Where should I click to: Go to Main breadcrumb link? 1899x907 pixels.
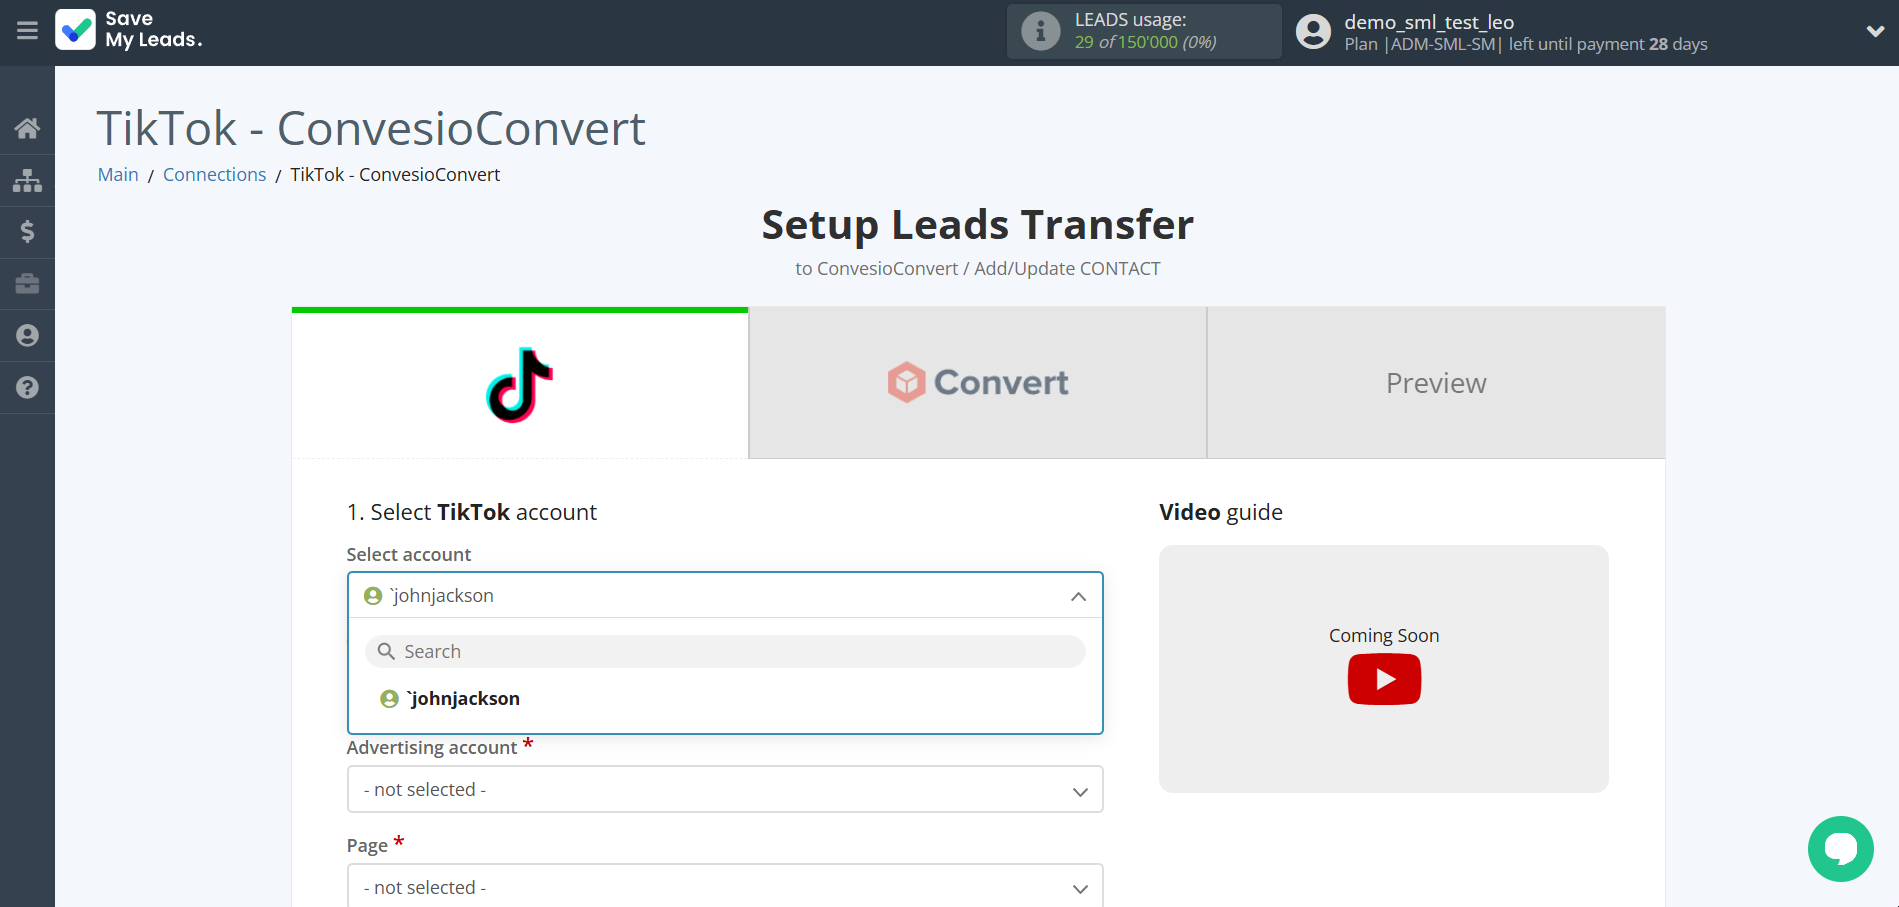(118, 174)
